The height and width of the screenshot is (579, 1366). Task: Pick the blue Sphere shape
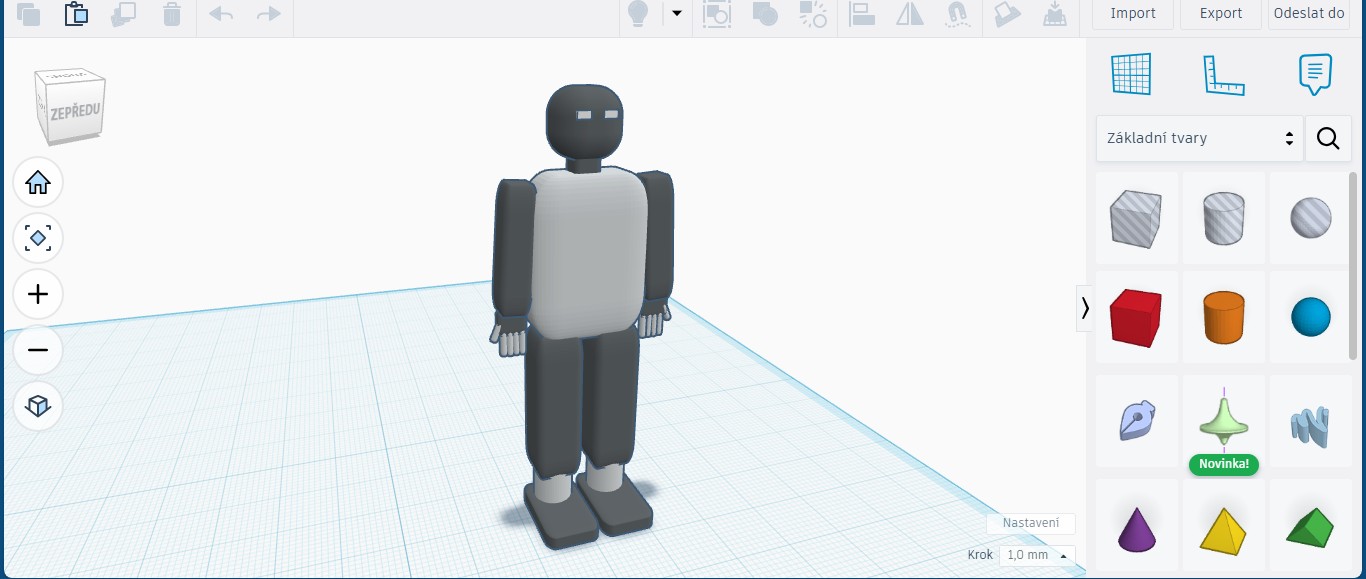point(1311,317)
